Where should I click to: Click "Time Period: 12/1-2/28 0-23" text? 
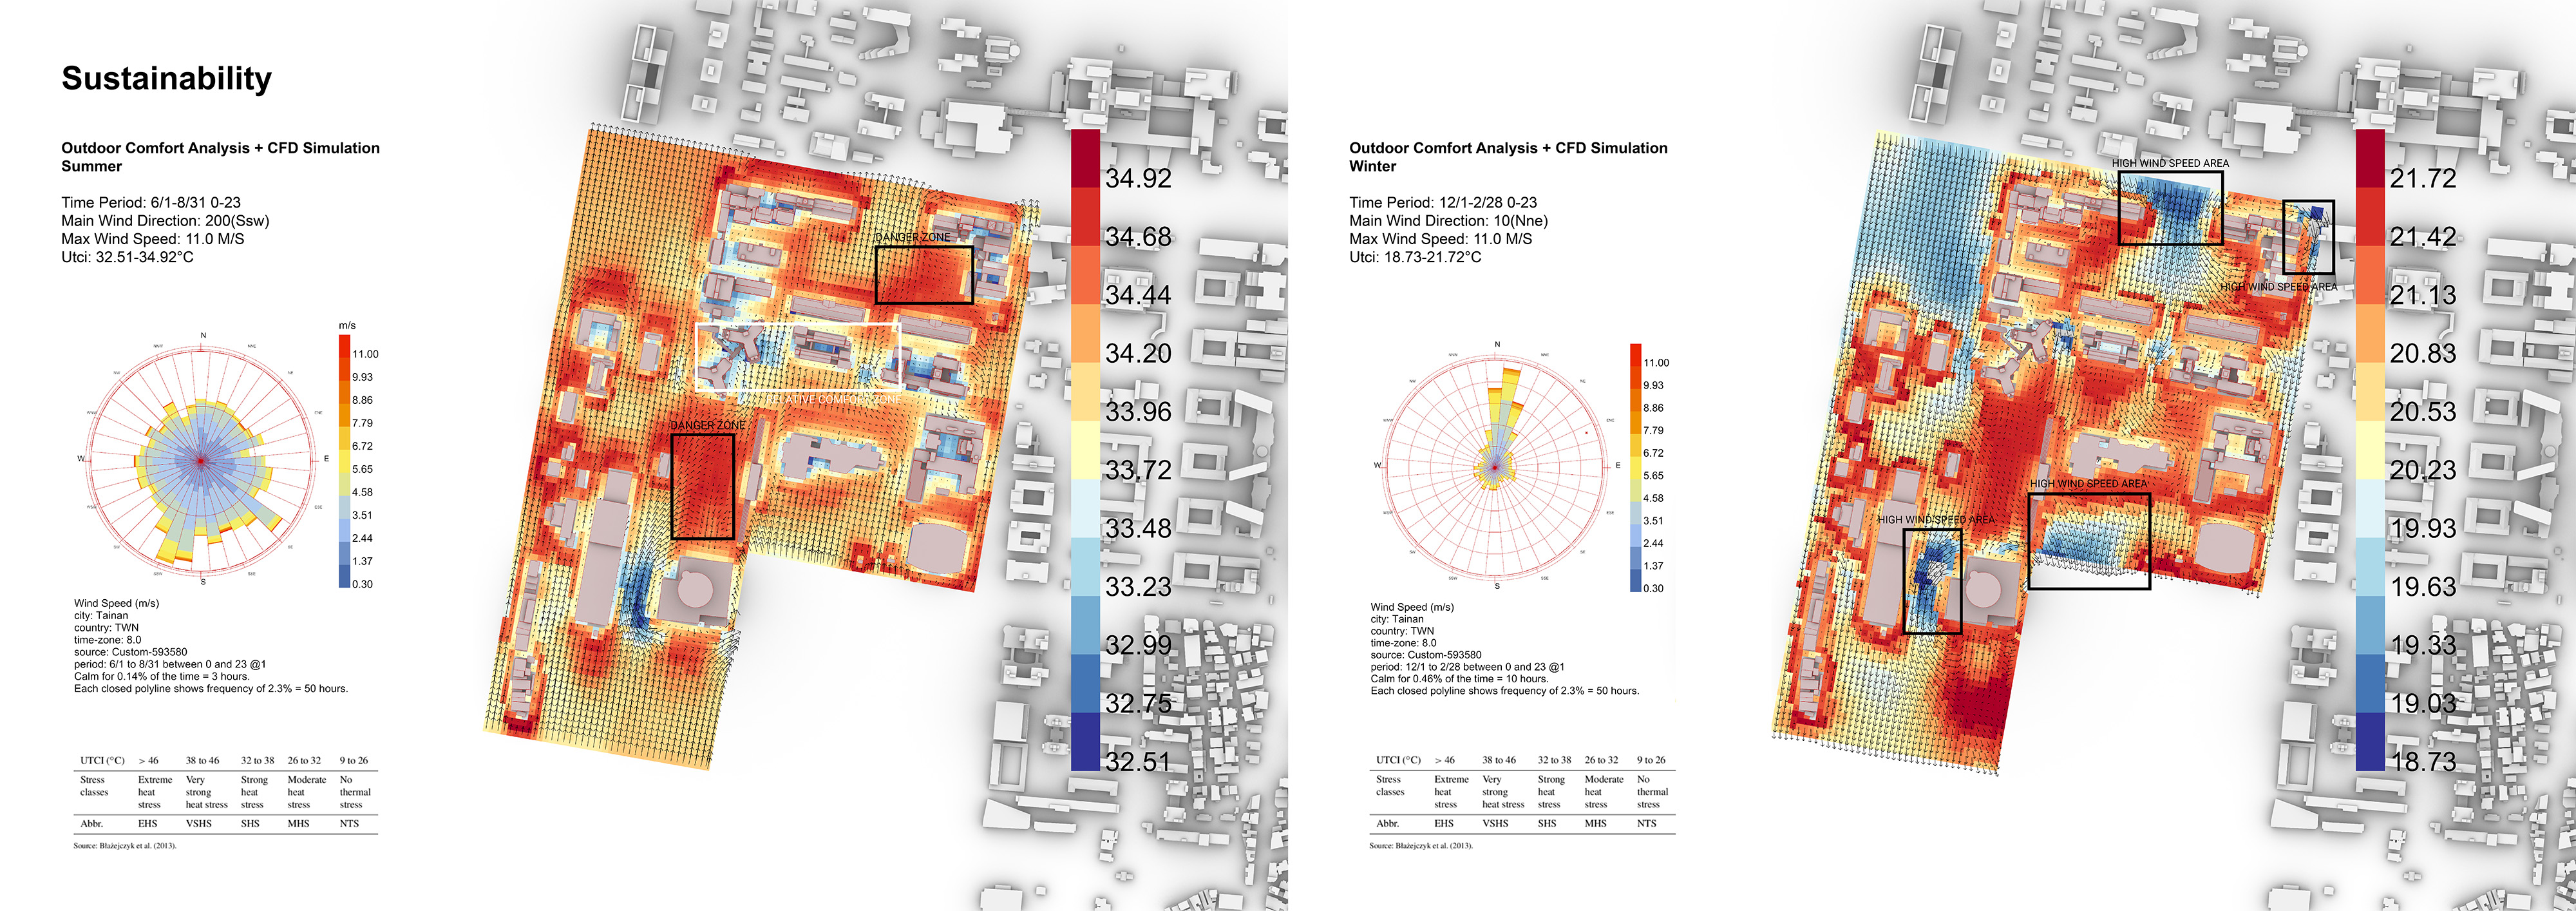click(x=1443, y=202)
